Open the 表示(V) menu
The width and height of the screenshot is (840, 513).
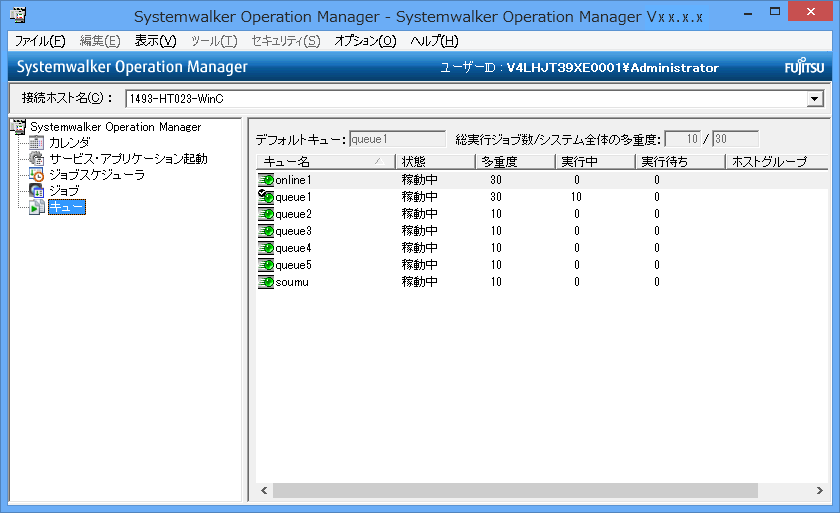[x=155, y=41]
